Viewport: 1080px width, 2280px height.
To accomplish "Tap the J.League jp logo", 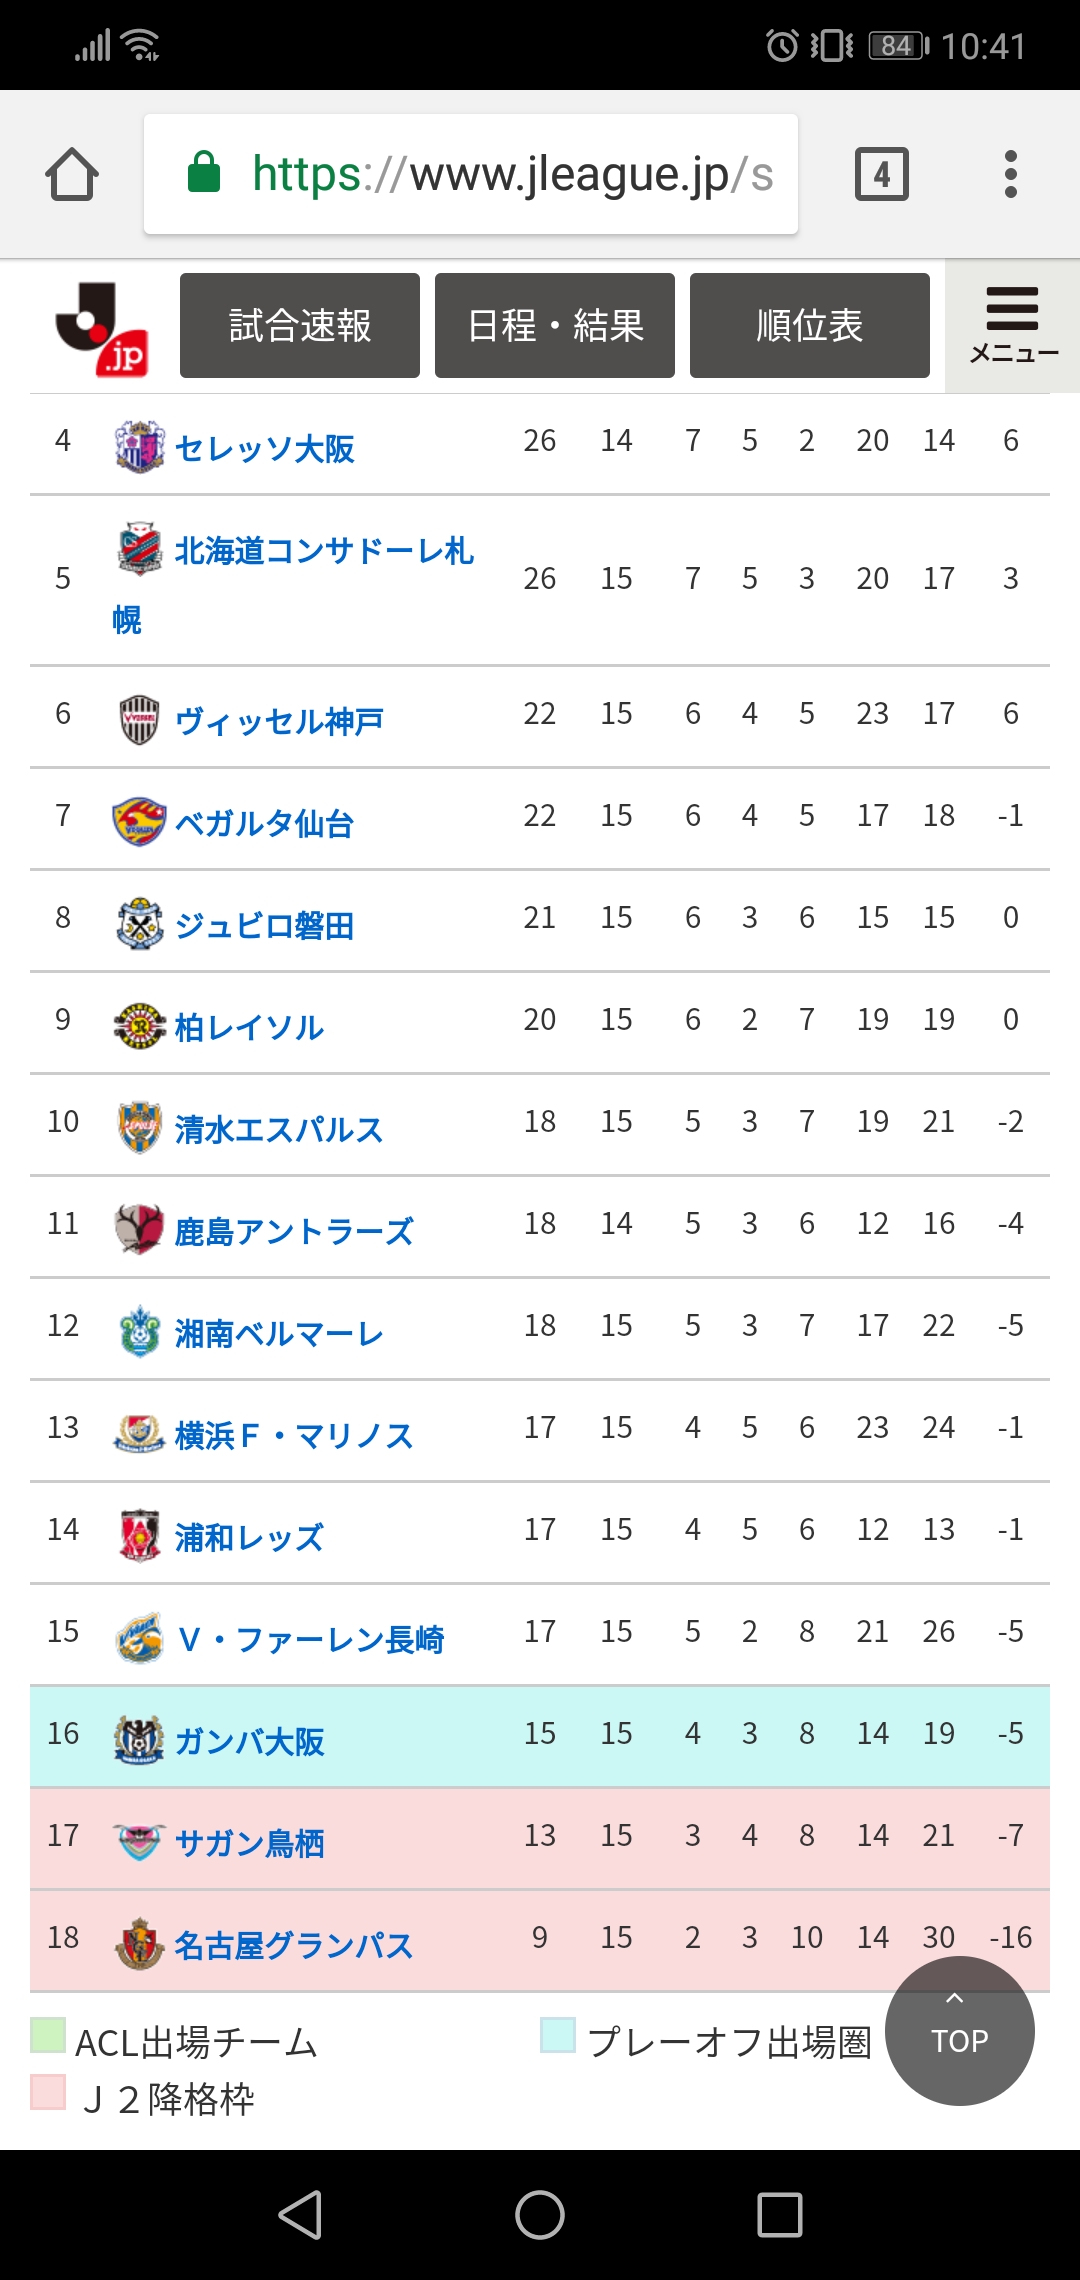I will tap(101, 328).
